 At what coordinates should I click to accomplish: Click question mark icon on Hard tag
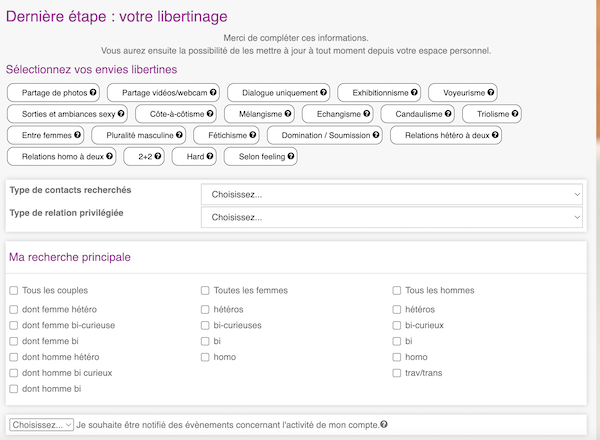[209, 156]
